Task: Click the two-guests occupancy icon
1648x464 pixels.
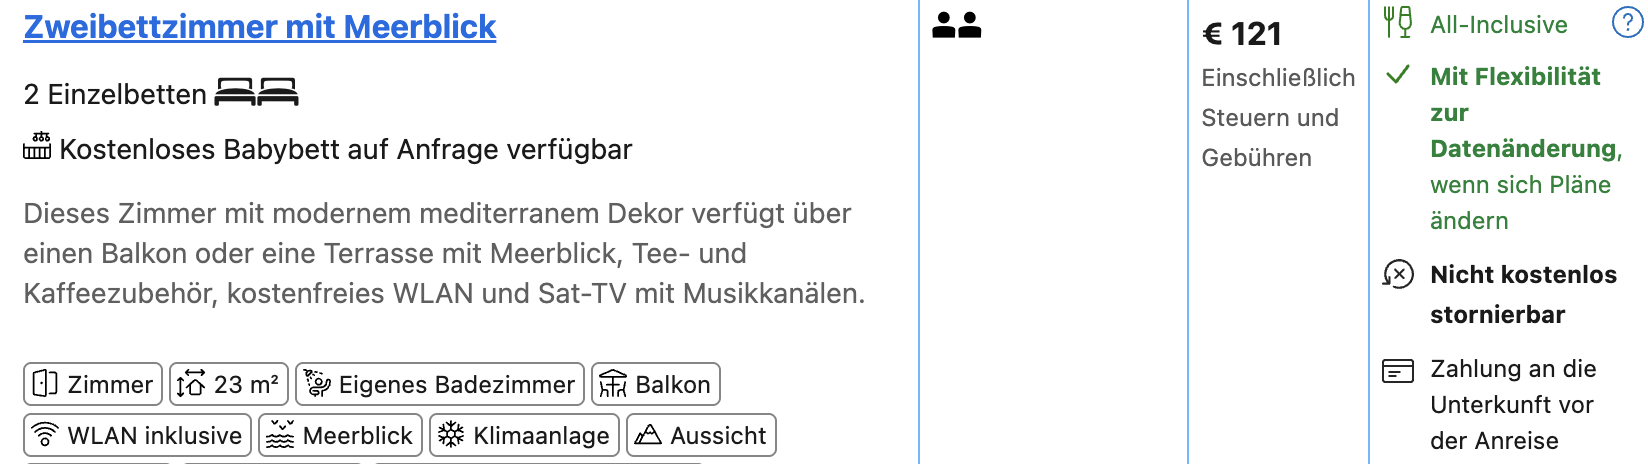Action: click(x=956, y=25)
